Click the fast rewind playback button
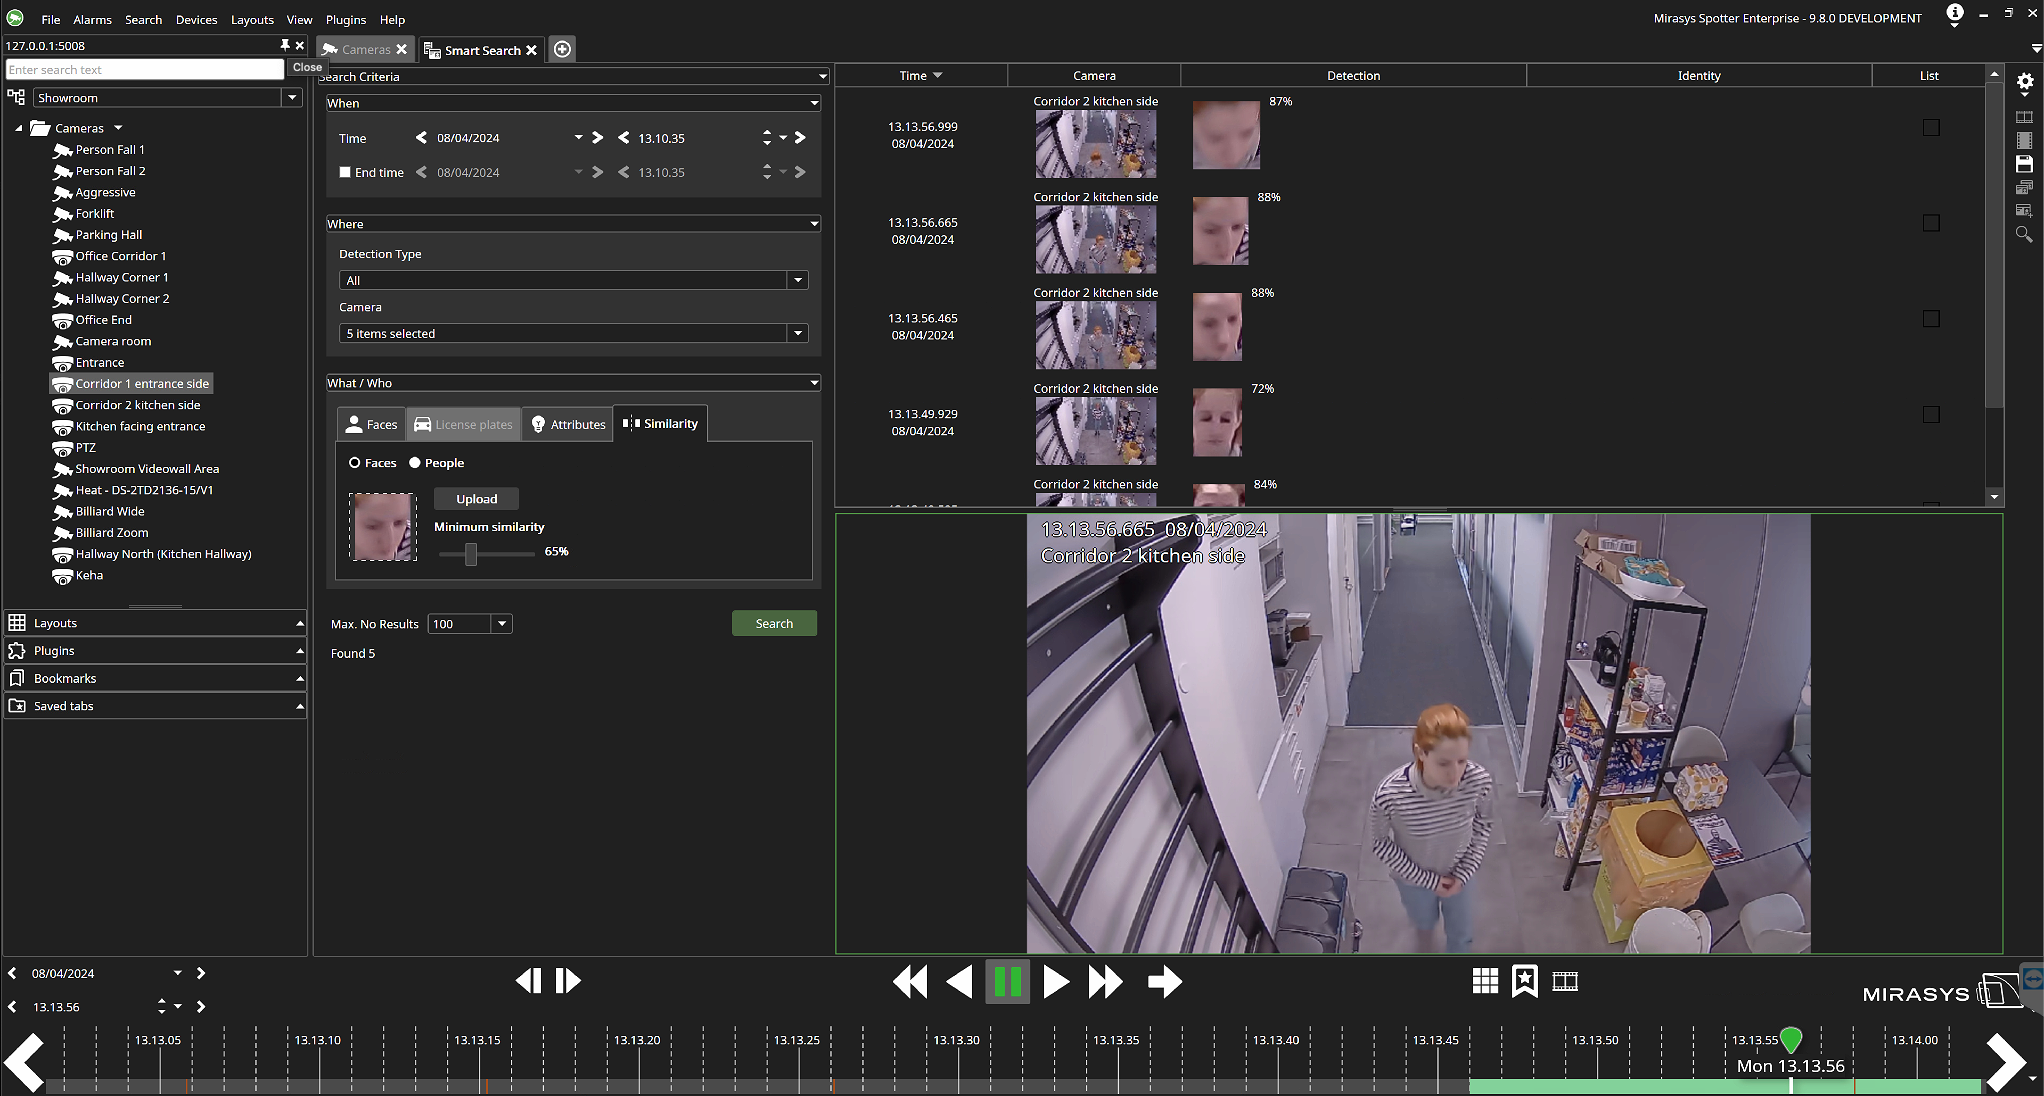2044x1096 pixels. click(909, 982)
